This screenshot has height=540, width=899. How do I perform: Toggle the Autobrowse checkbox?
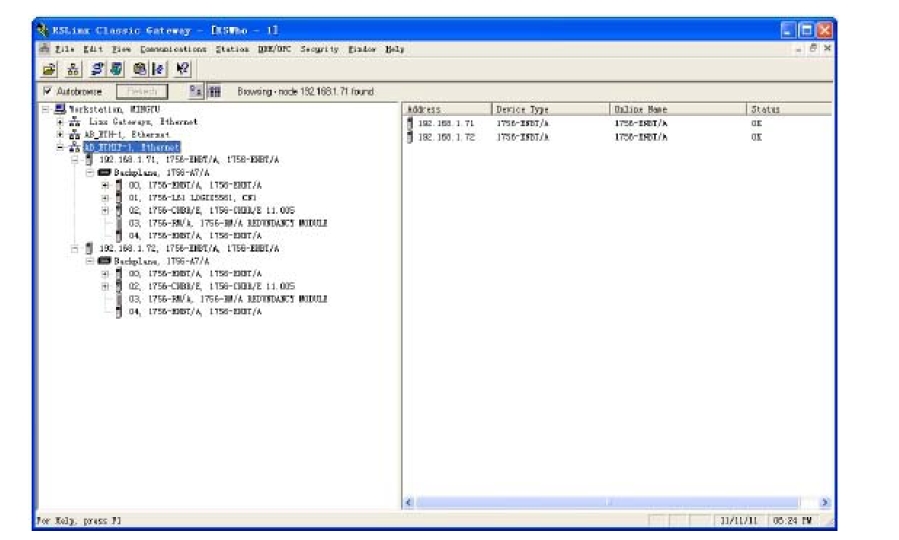pyautogui.click(x=47, y=91)
